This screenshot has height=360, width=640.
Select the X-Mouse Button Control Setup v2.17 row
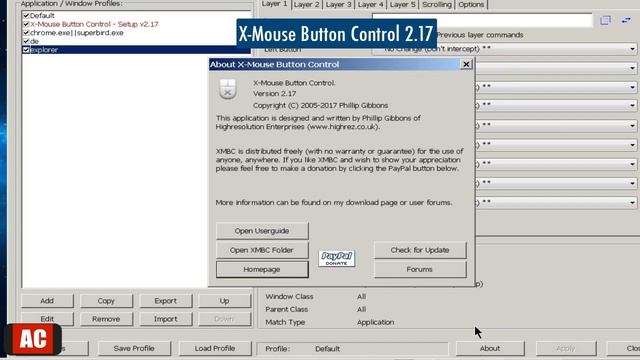point(94,24)
